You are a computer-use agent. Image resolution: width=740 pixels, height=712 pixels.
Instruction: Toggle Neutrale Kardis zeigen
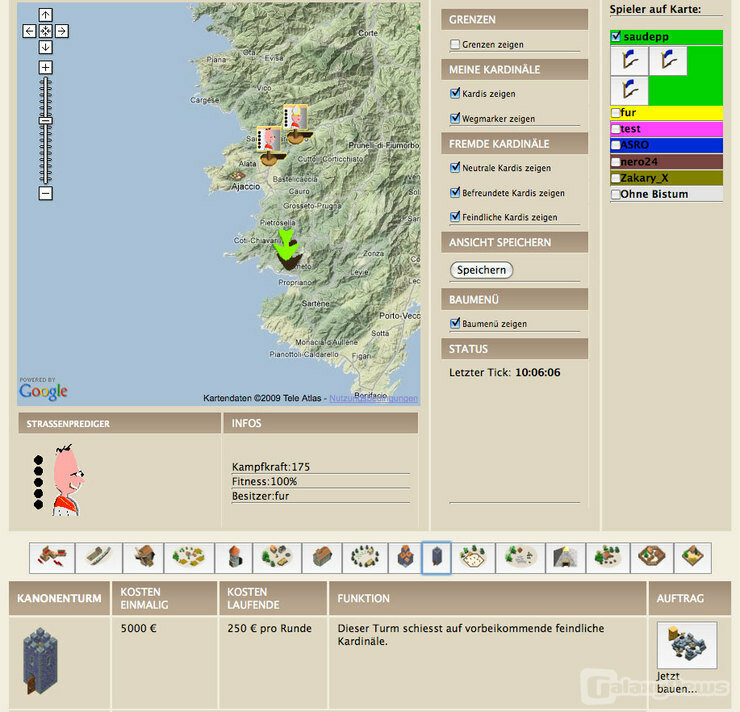point(455,168)
